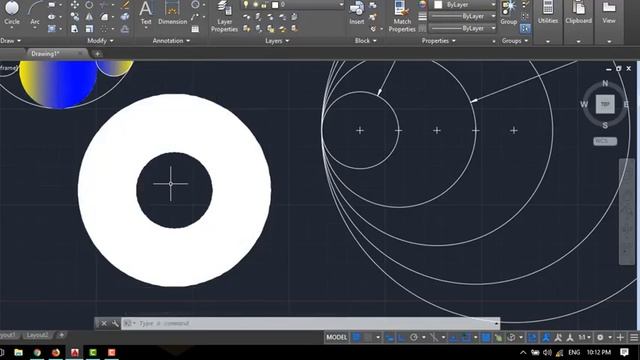Activate the Rotate tool in Modify
Viewport: 640px width, 360px height.
[89, 5]
